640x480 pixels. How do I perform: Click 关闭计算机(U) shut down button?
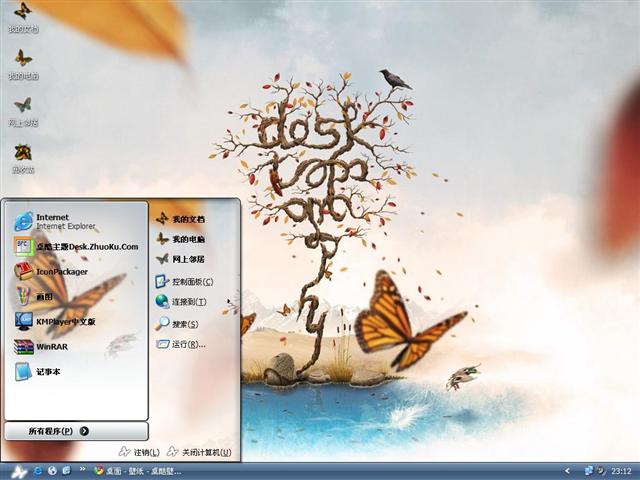point(200,452)
